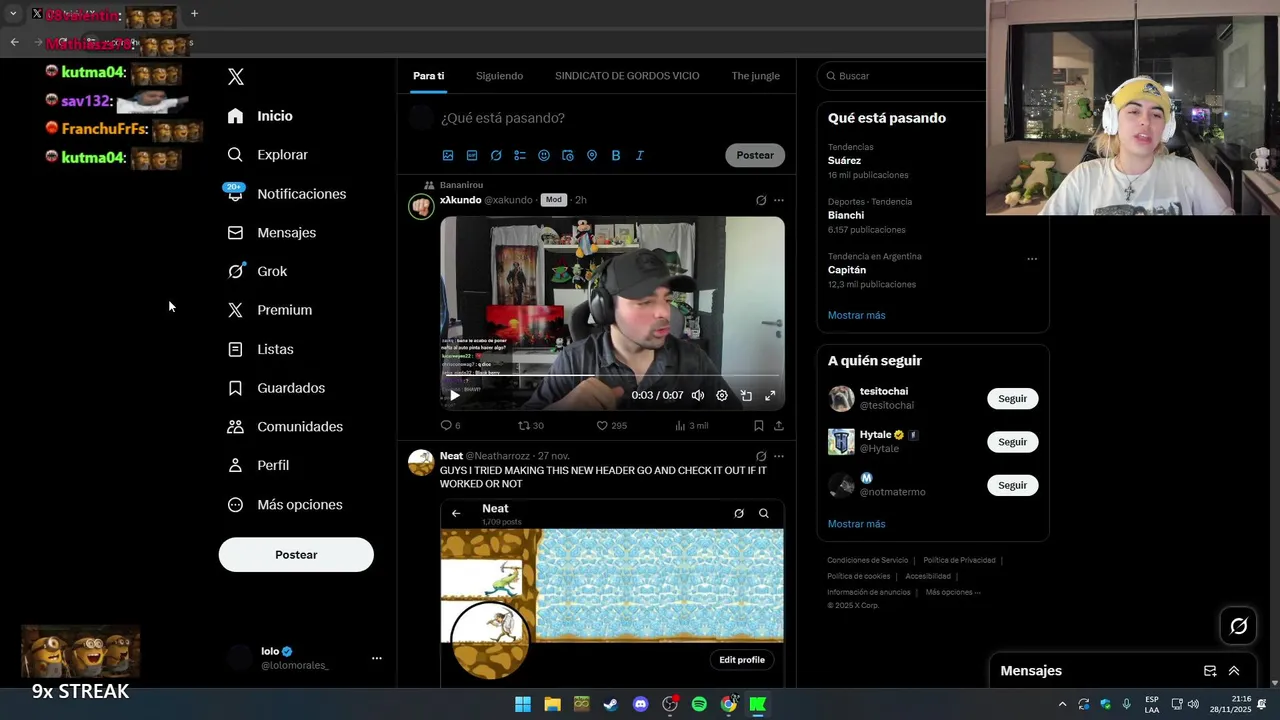The image size is (1280, 720).
Task: Reply to xAkundo's post
Action: point(450,426)
